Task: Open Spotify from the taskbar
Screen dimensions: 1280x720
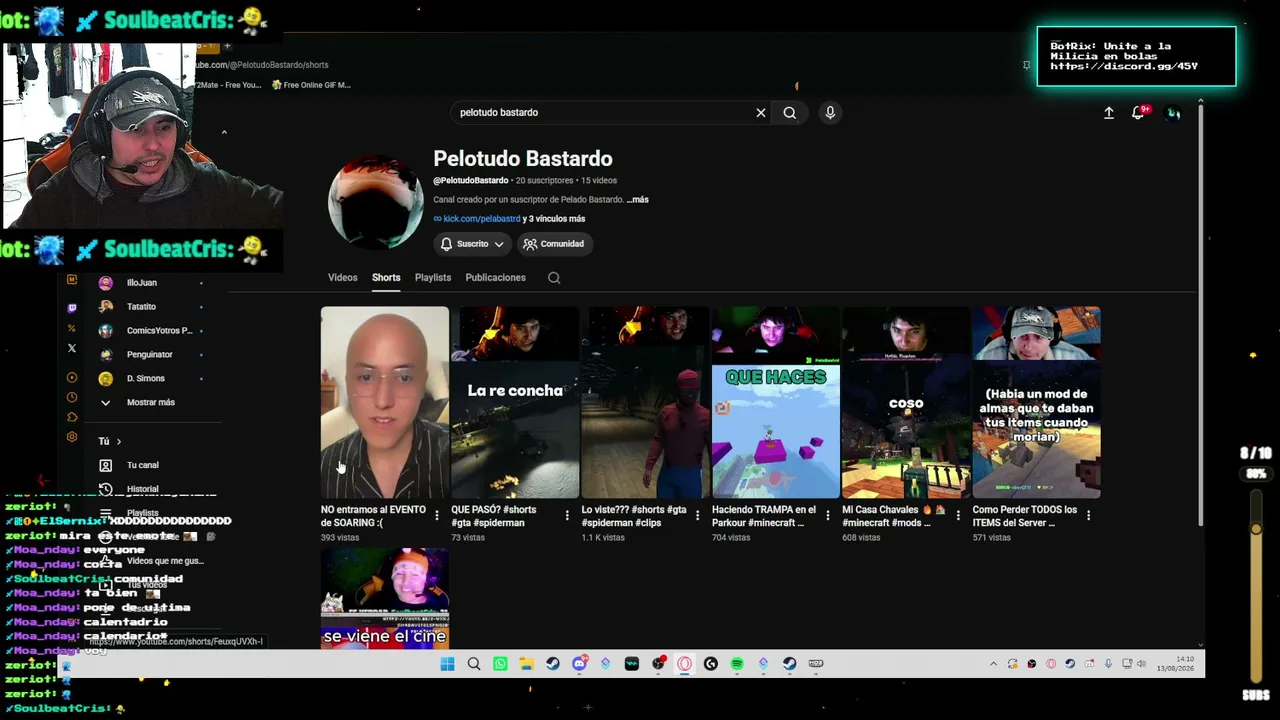Action: (737, 664)
